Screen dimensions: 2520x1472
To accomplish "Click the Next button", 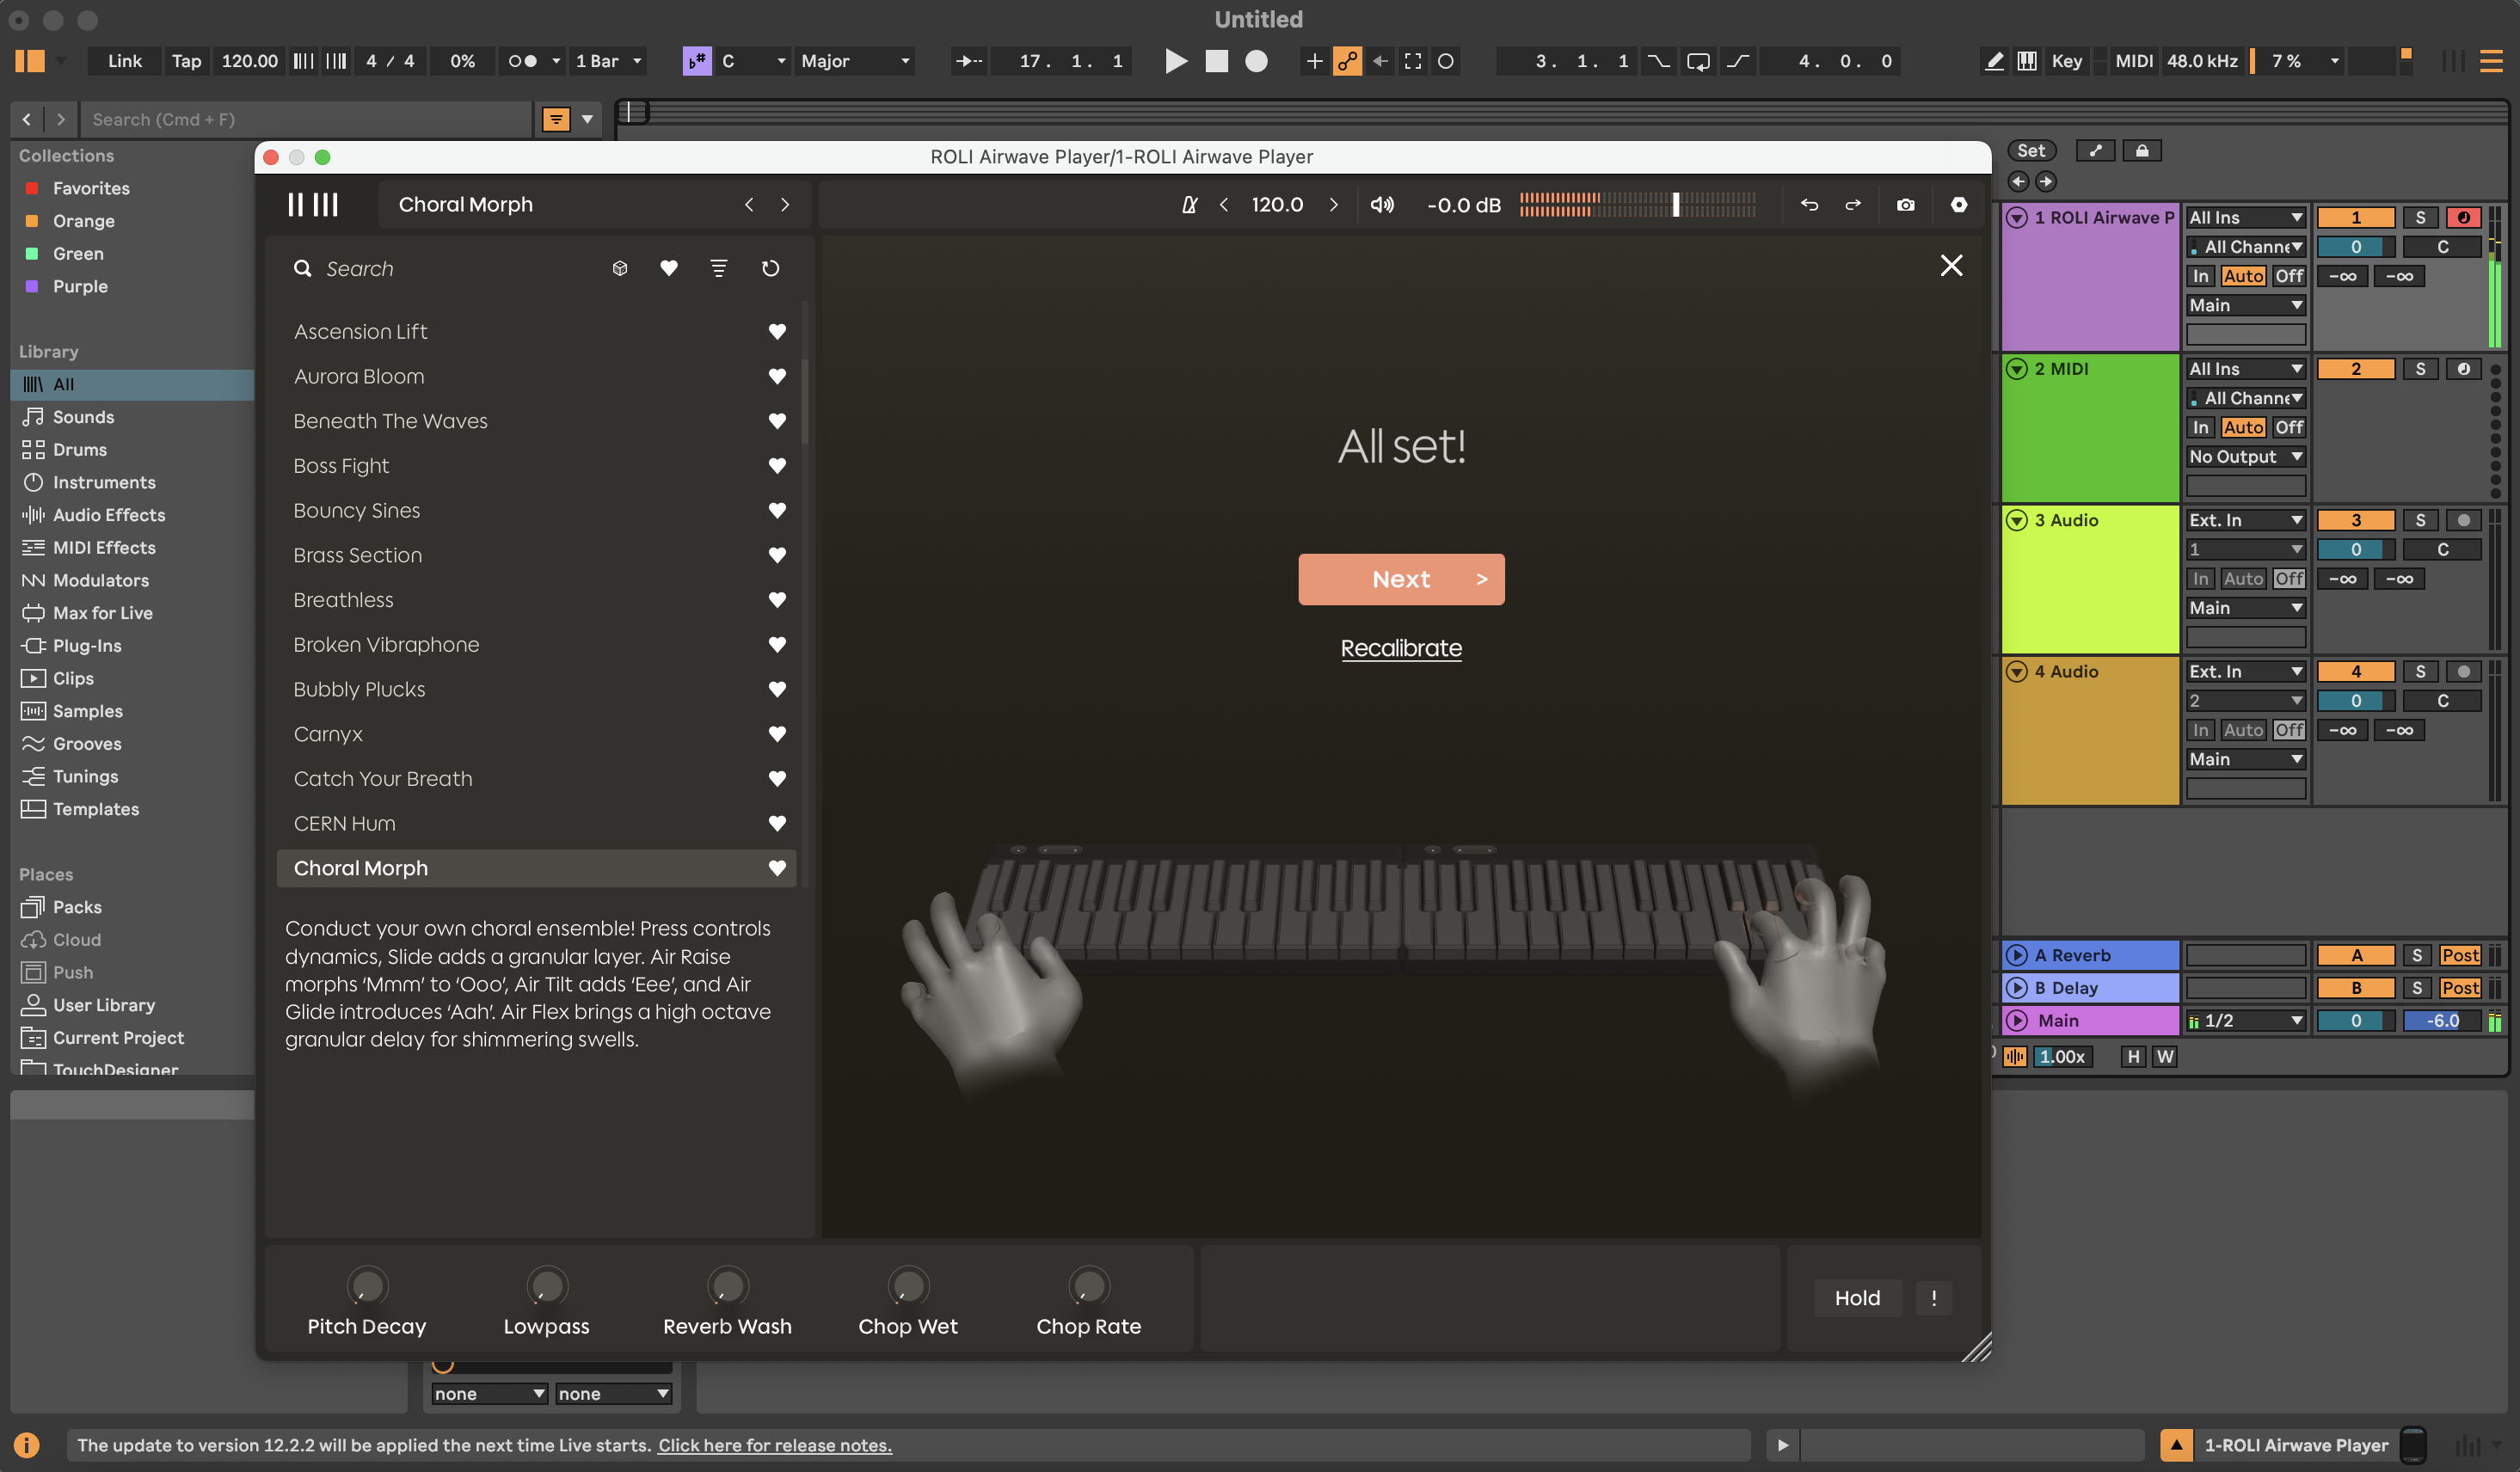I will click(x=1401, y=579).
